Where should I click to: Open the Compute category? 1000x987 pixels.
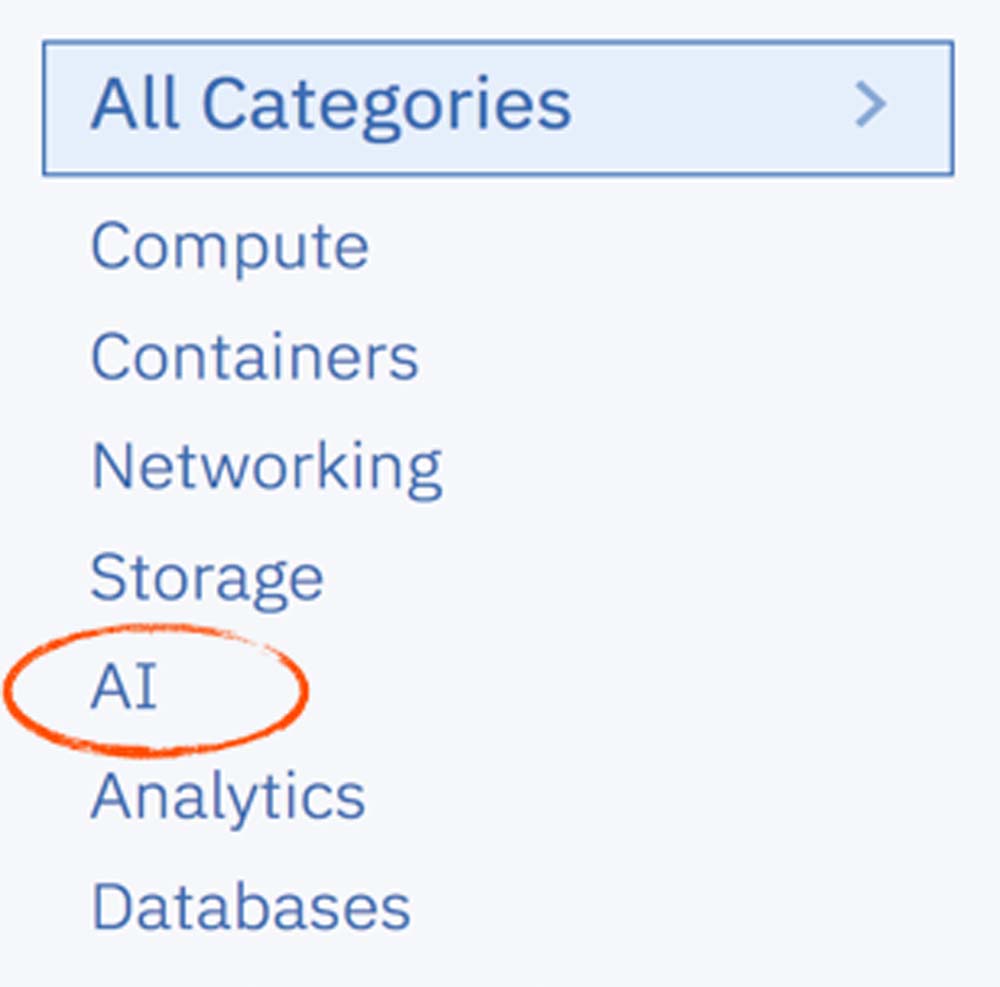tap(229, 246)
